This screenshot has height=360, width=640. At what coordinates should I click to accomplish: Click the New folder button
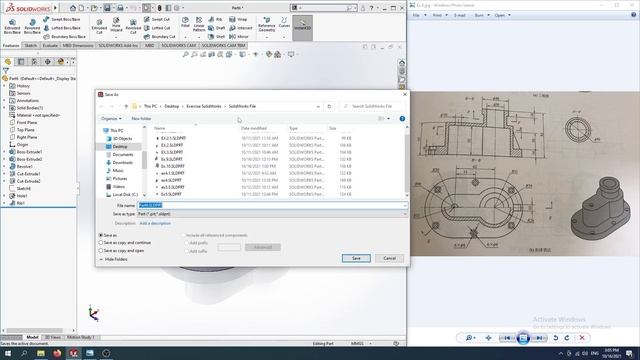click(141, 118)
